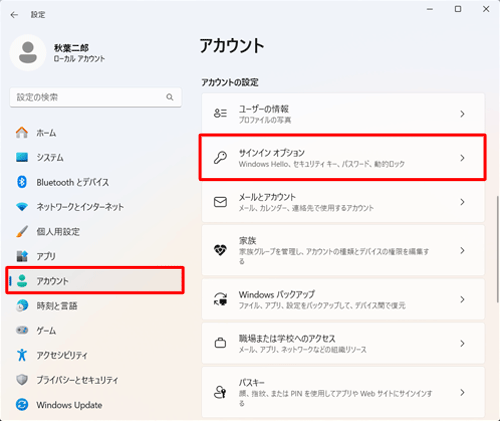Open プライバシーとセキュリティ settings

(x=95, y=380)
